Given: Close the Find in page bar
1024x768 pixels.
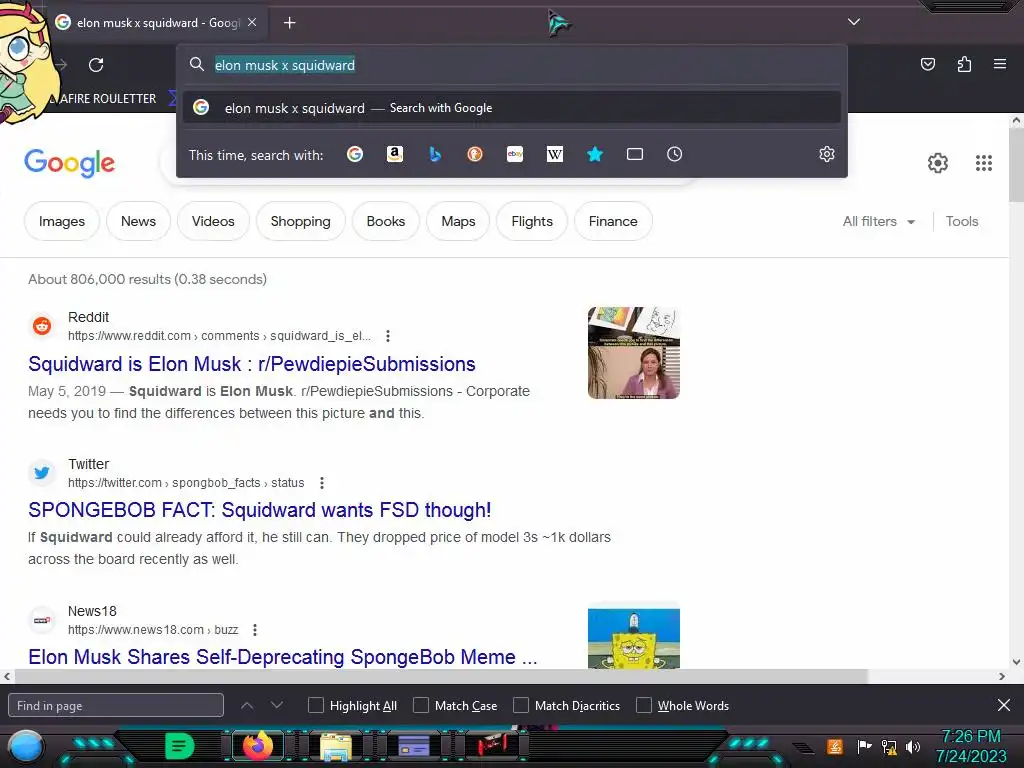Looking at the screenshot, I should tap(1004, 705).
